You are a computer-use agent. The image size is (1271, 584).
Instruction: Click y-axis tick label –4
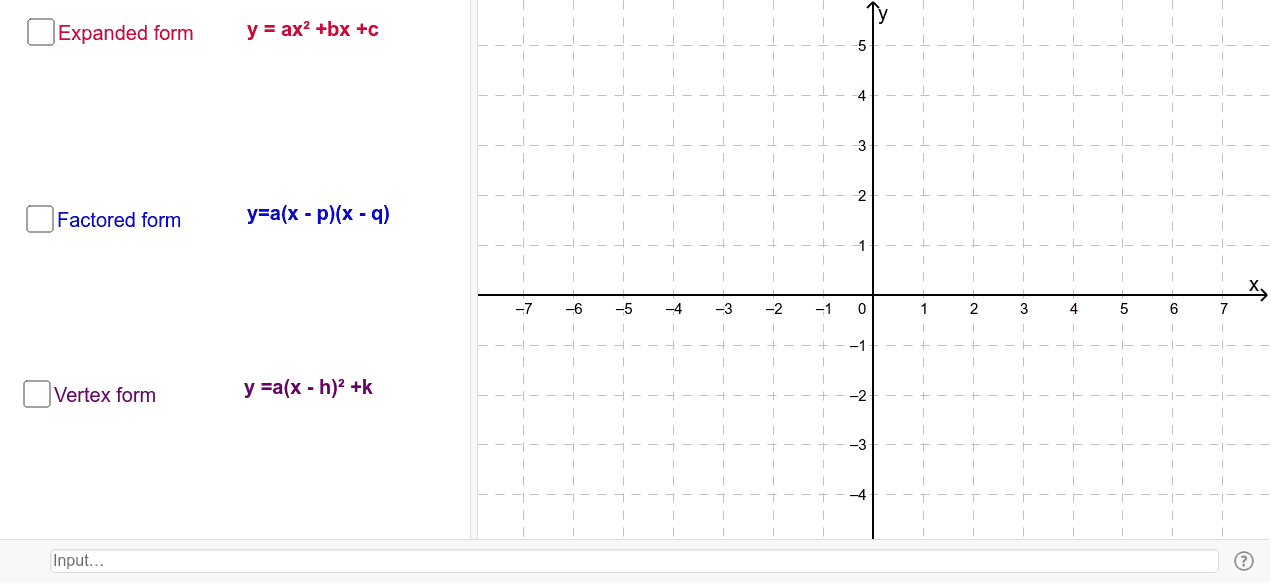[857, 494]
